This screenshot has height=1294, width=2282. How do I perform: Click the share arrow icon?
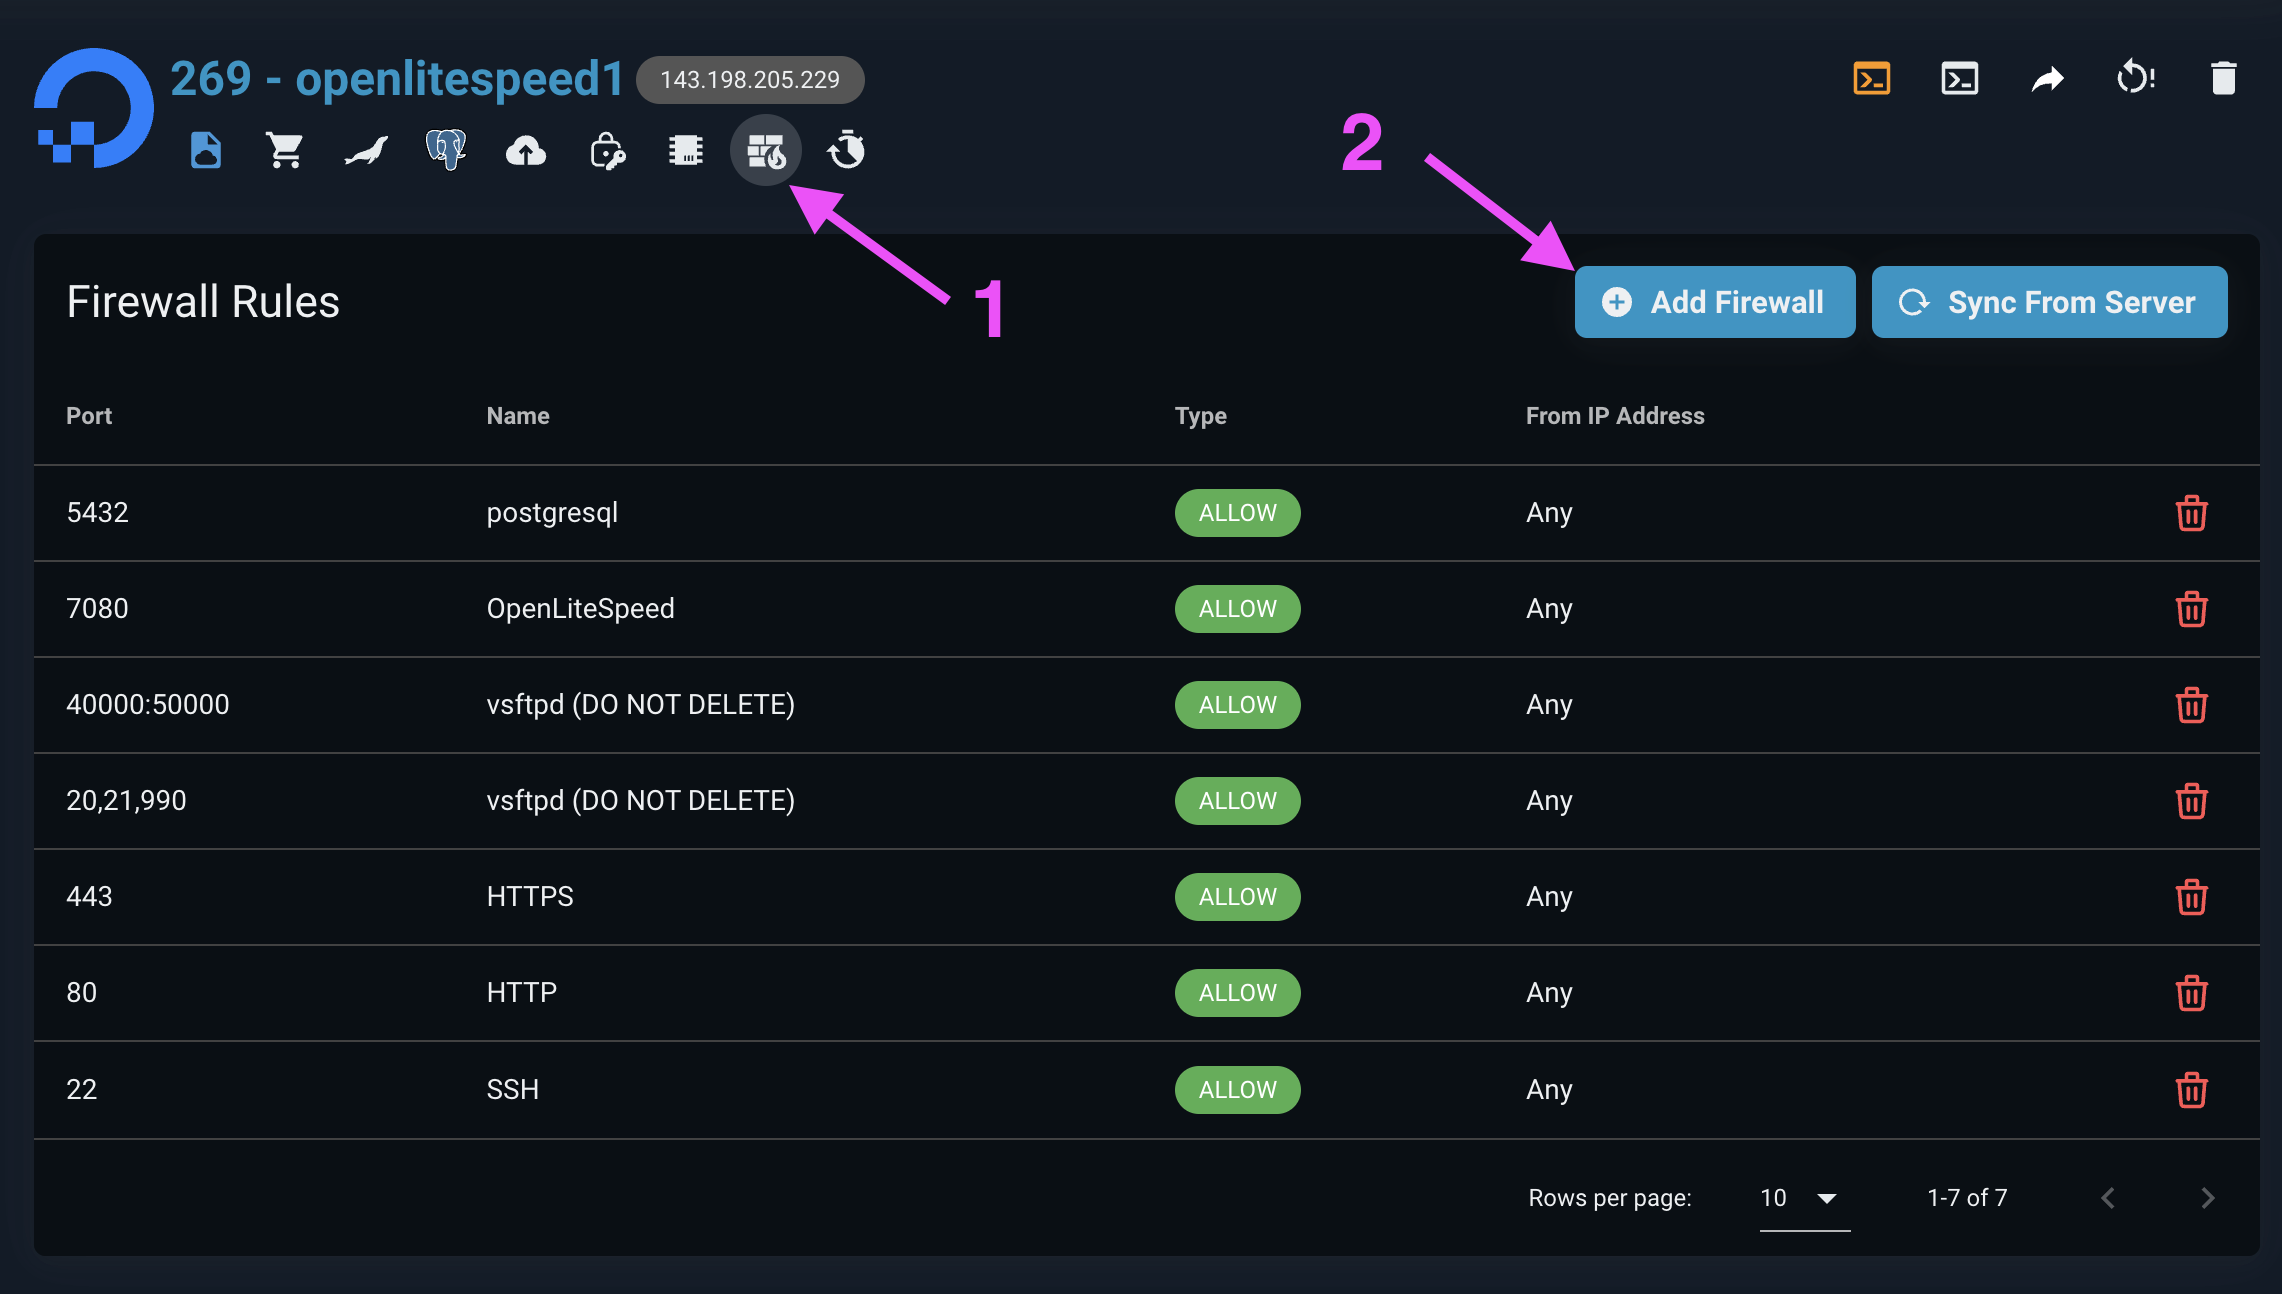click(x=2047, y=77)
